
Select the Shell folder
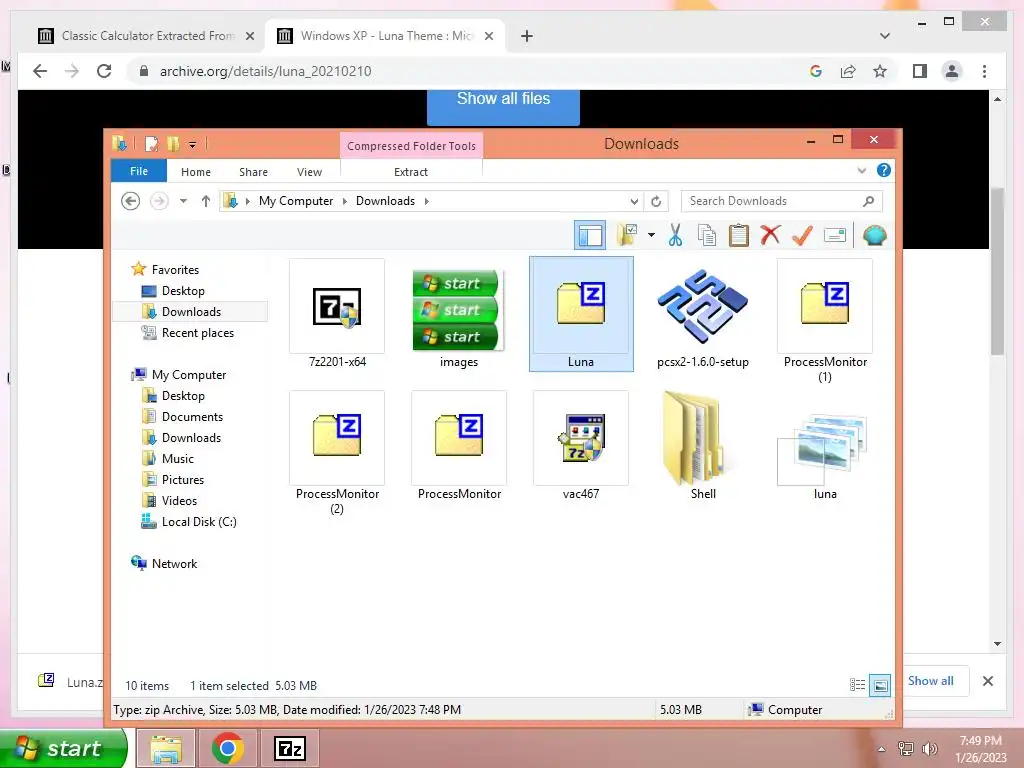703,446
